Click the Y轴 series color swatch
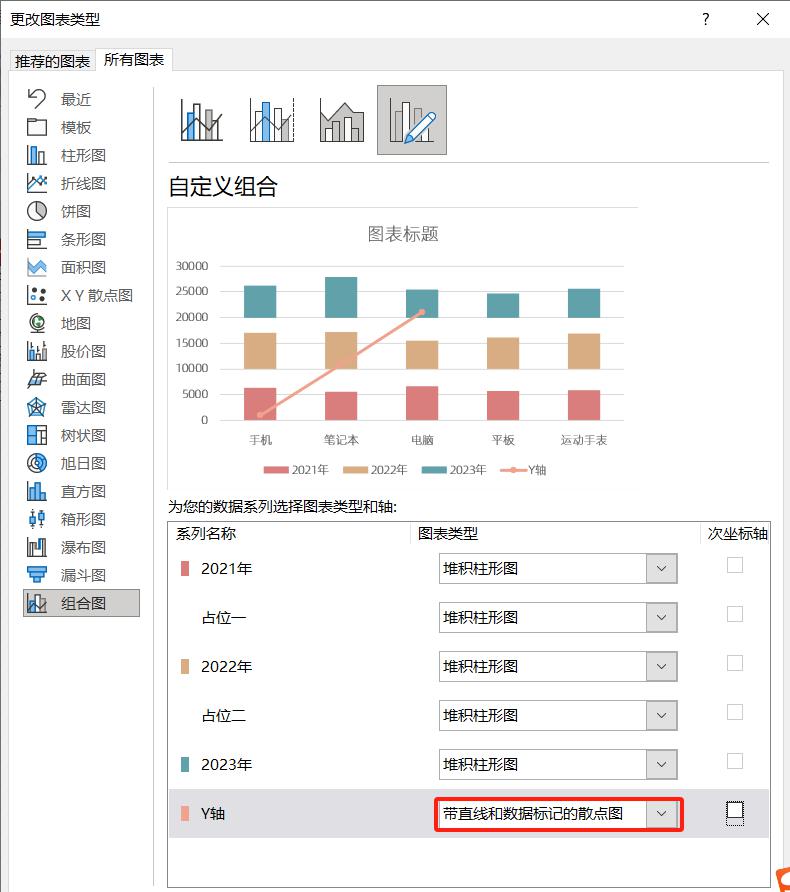Screen dimensions: 790x892 point(185,813)
